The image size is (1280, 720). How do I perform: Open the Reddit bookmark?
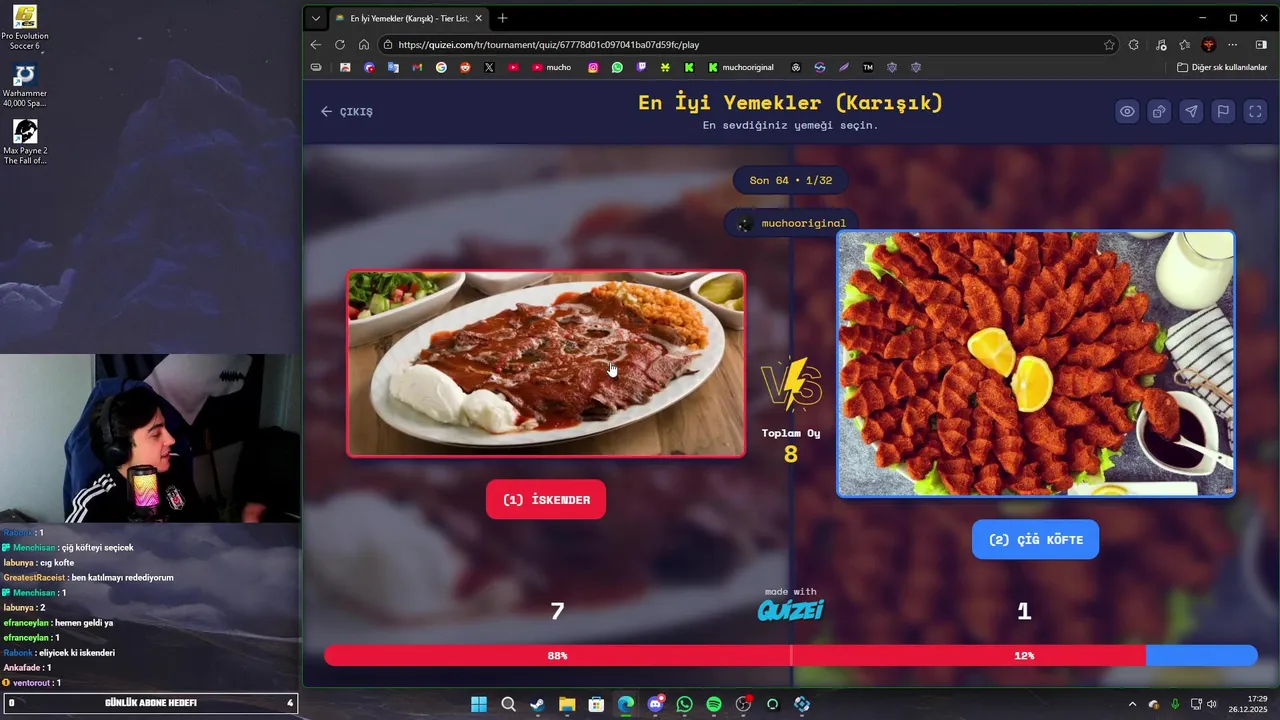click(x=465, y=68)
